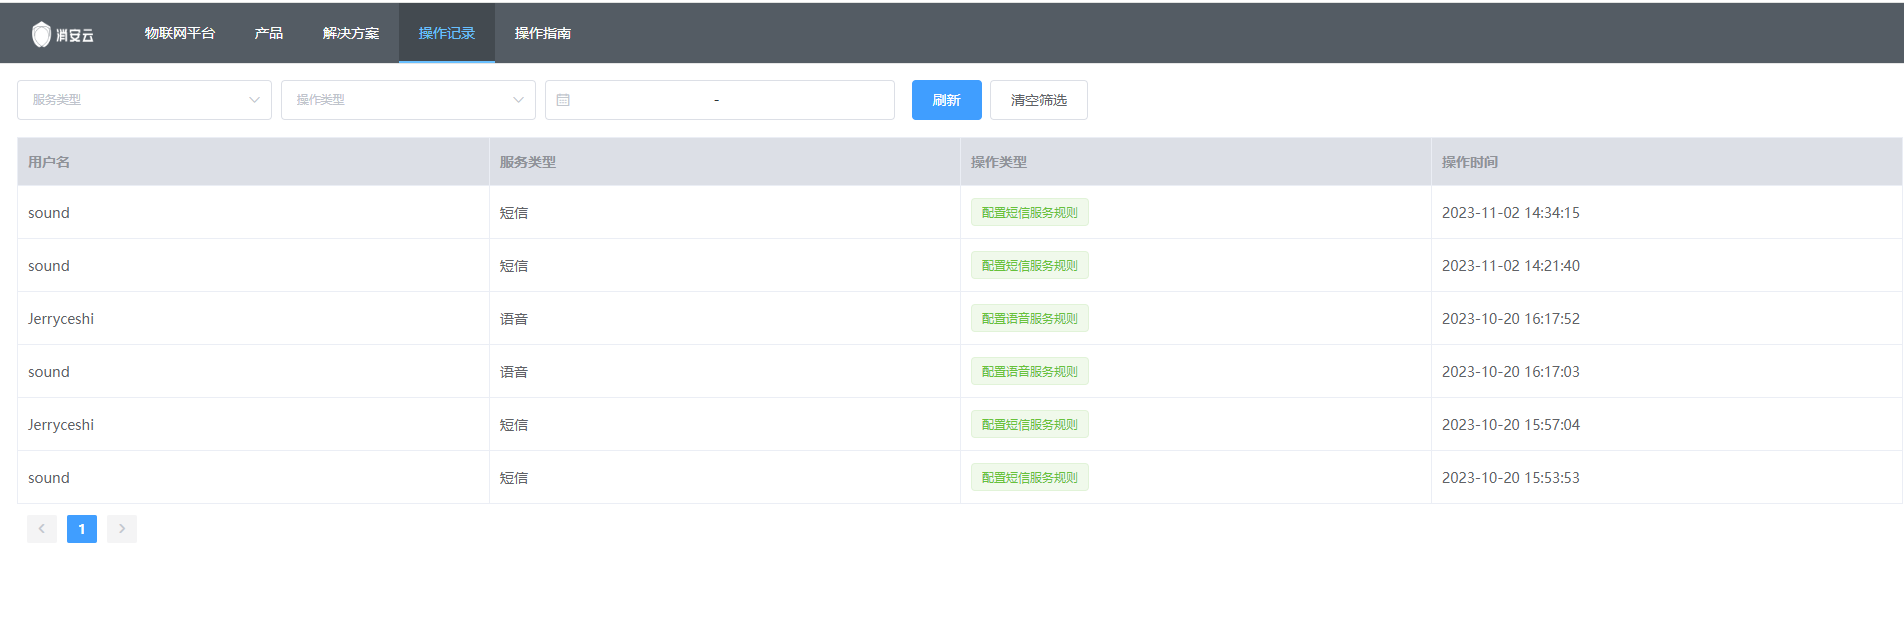Click 短信 service type in 14:21:40 row
The image size is (1904, 617).
(x=514, y=266)
